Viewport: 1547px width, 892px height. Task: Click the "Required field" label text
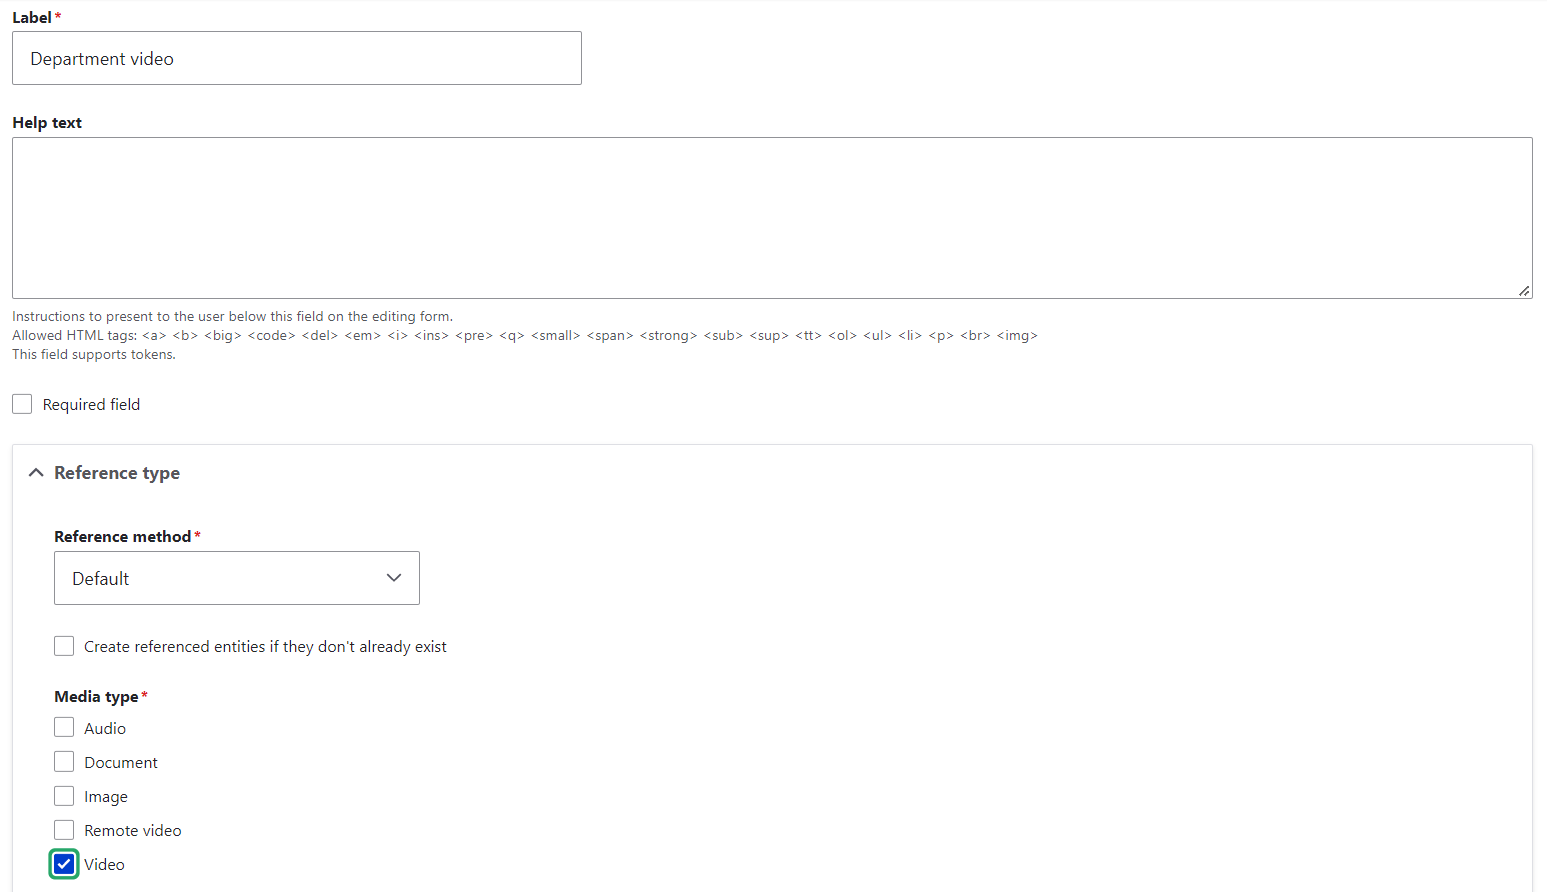(x=91, y=403)
